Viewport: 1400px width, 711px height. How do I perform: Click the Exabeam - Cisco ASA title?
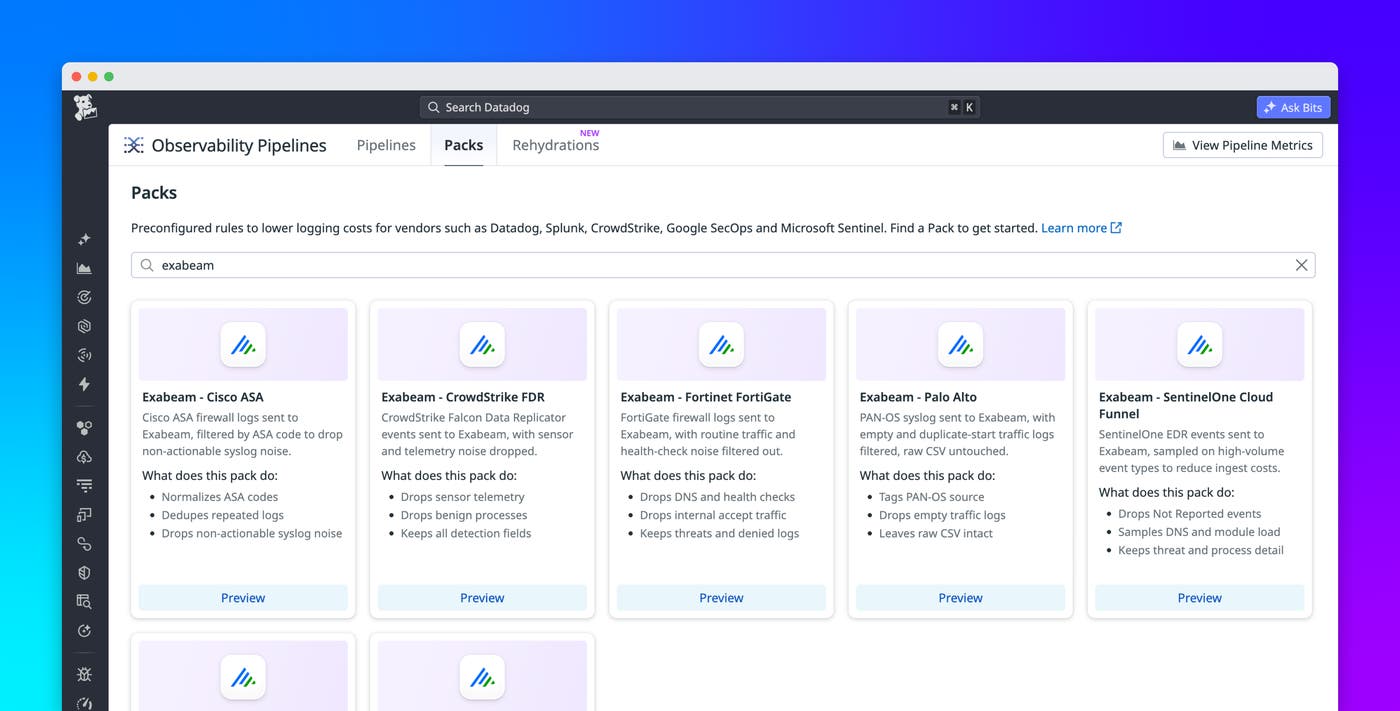click(x=203, y=397)
